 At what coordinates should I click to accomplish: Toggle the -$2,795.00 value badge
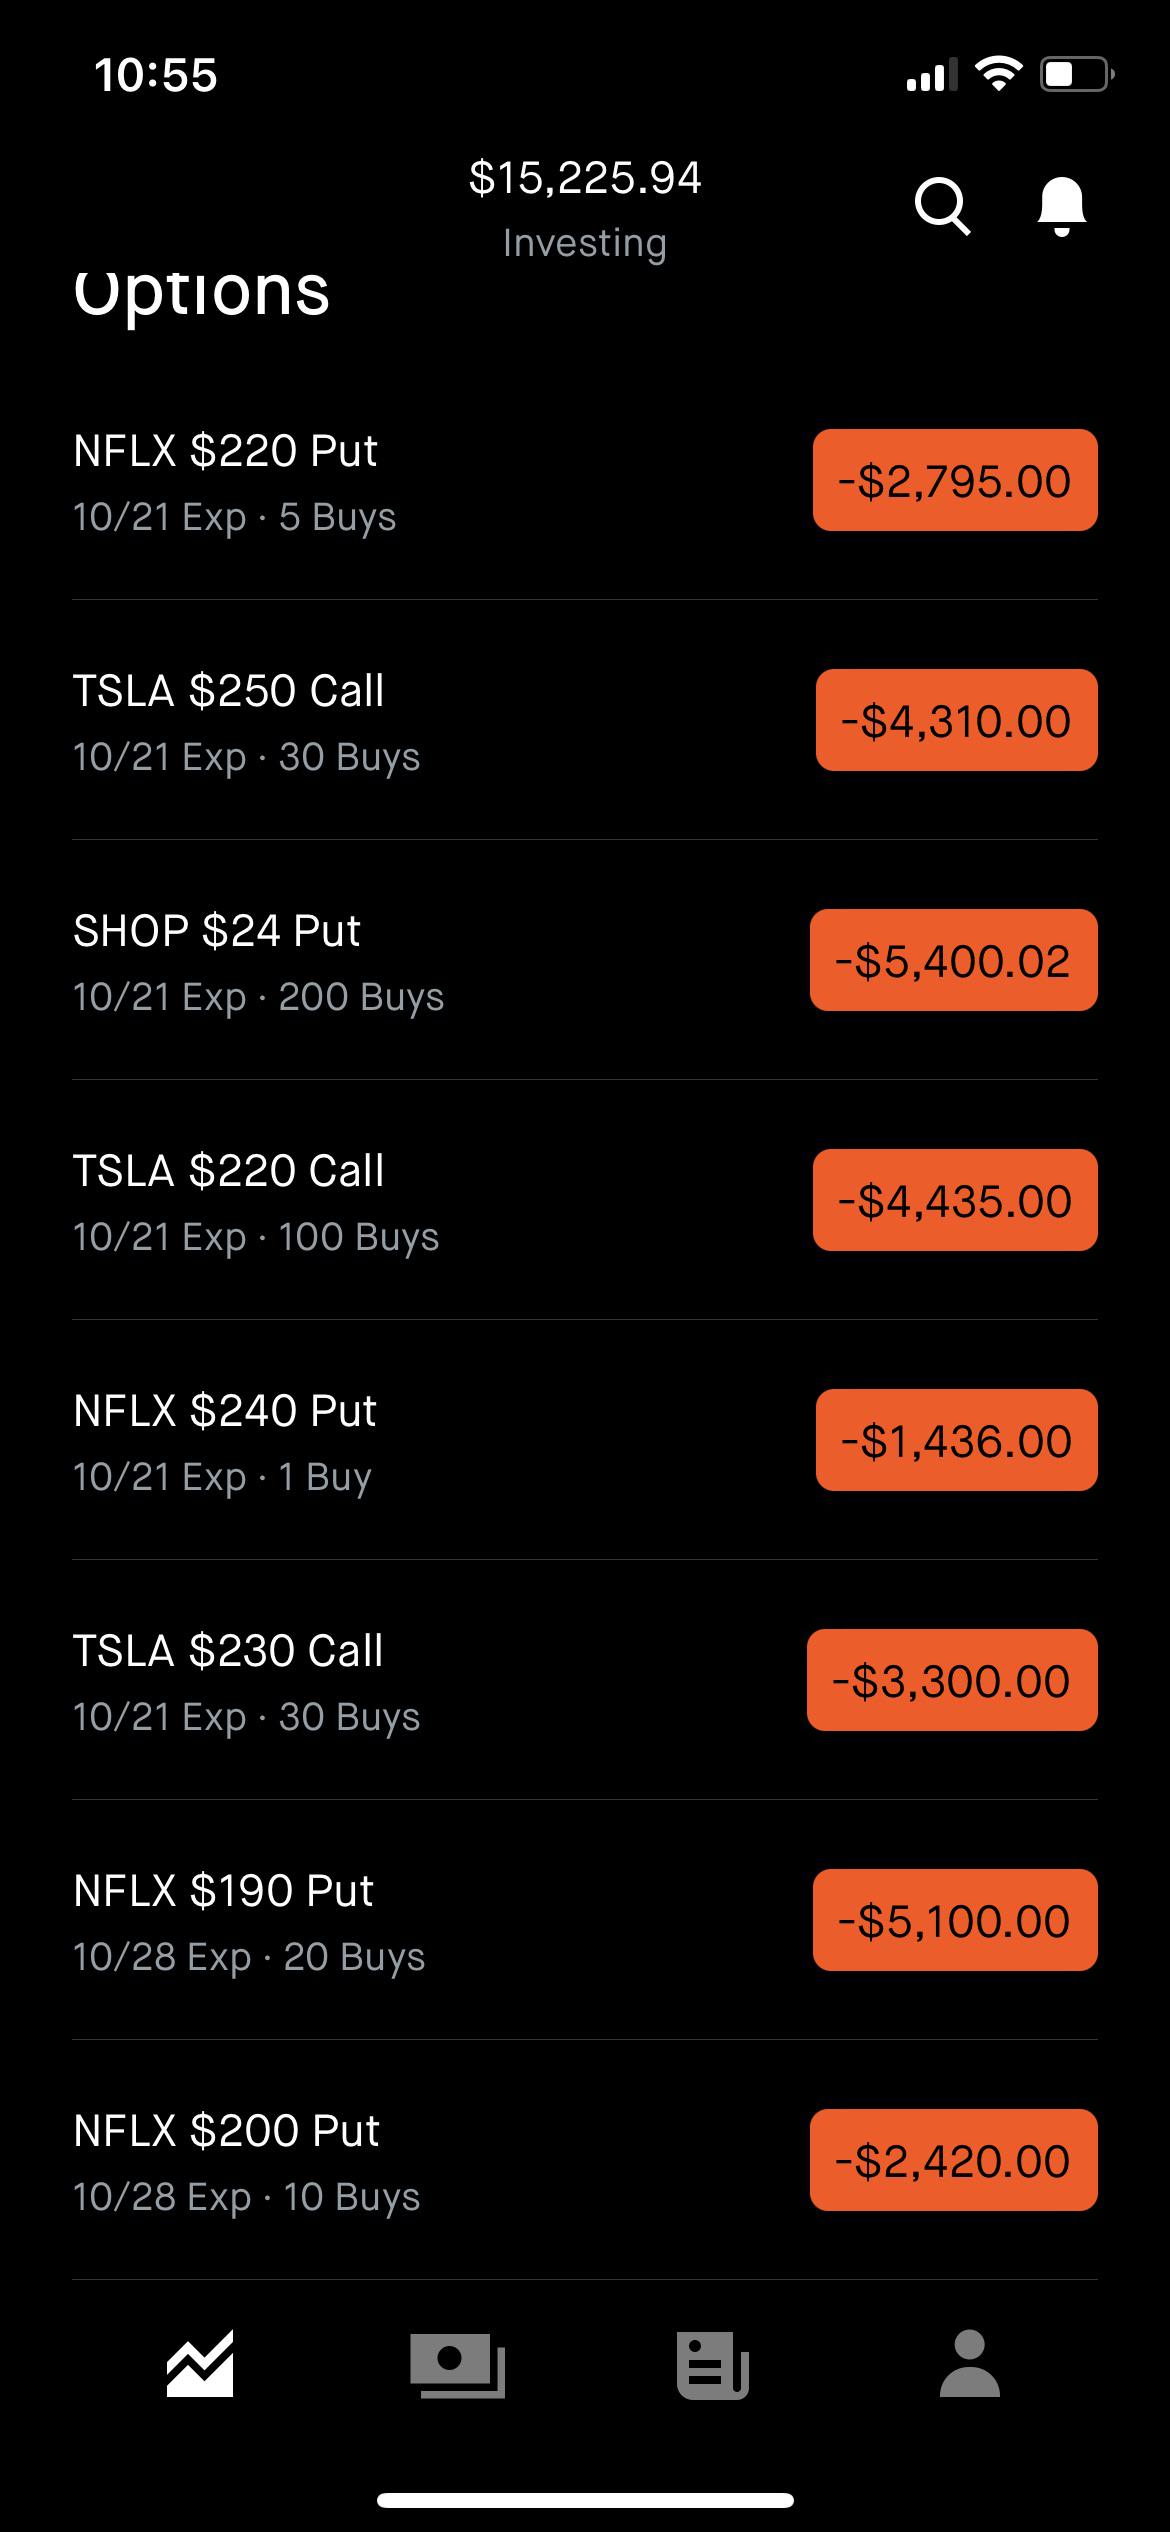pos(955,481)
